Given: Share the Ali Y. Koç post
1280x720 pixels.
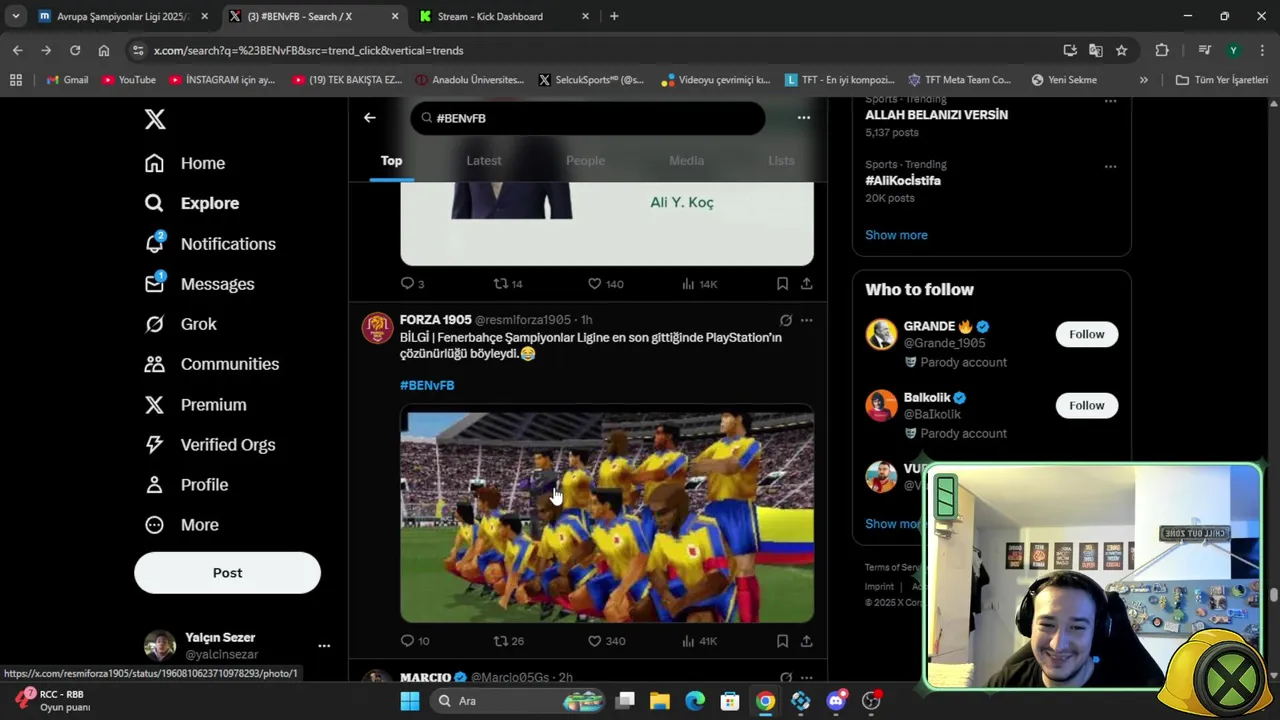Looking at the screenshot, I should [x=806, y=284].
